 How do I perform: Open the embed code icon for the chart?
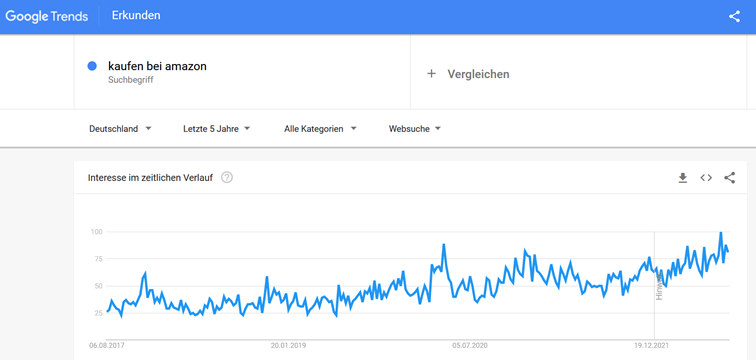point(706,178)
